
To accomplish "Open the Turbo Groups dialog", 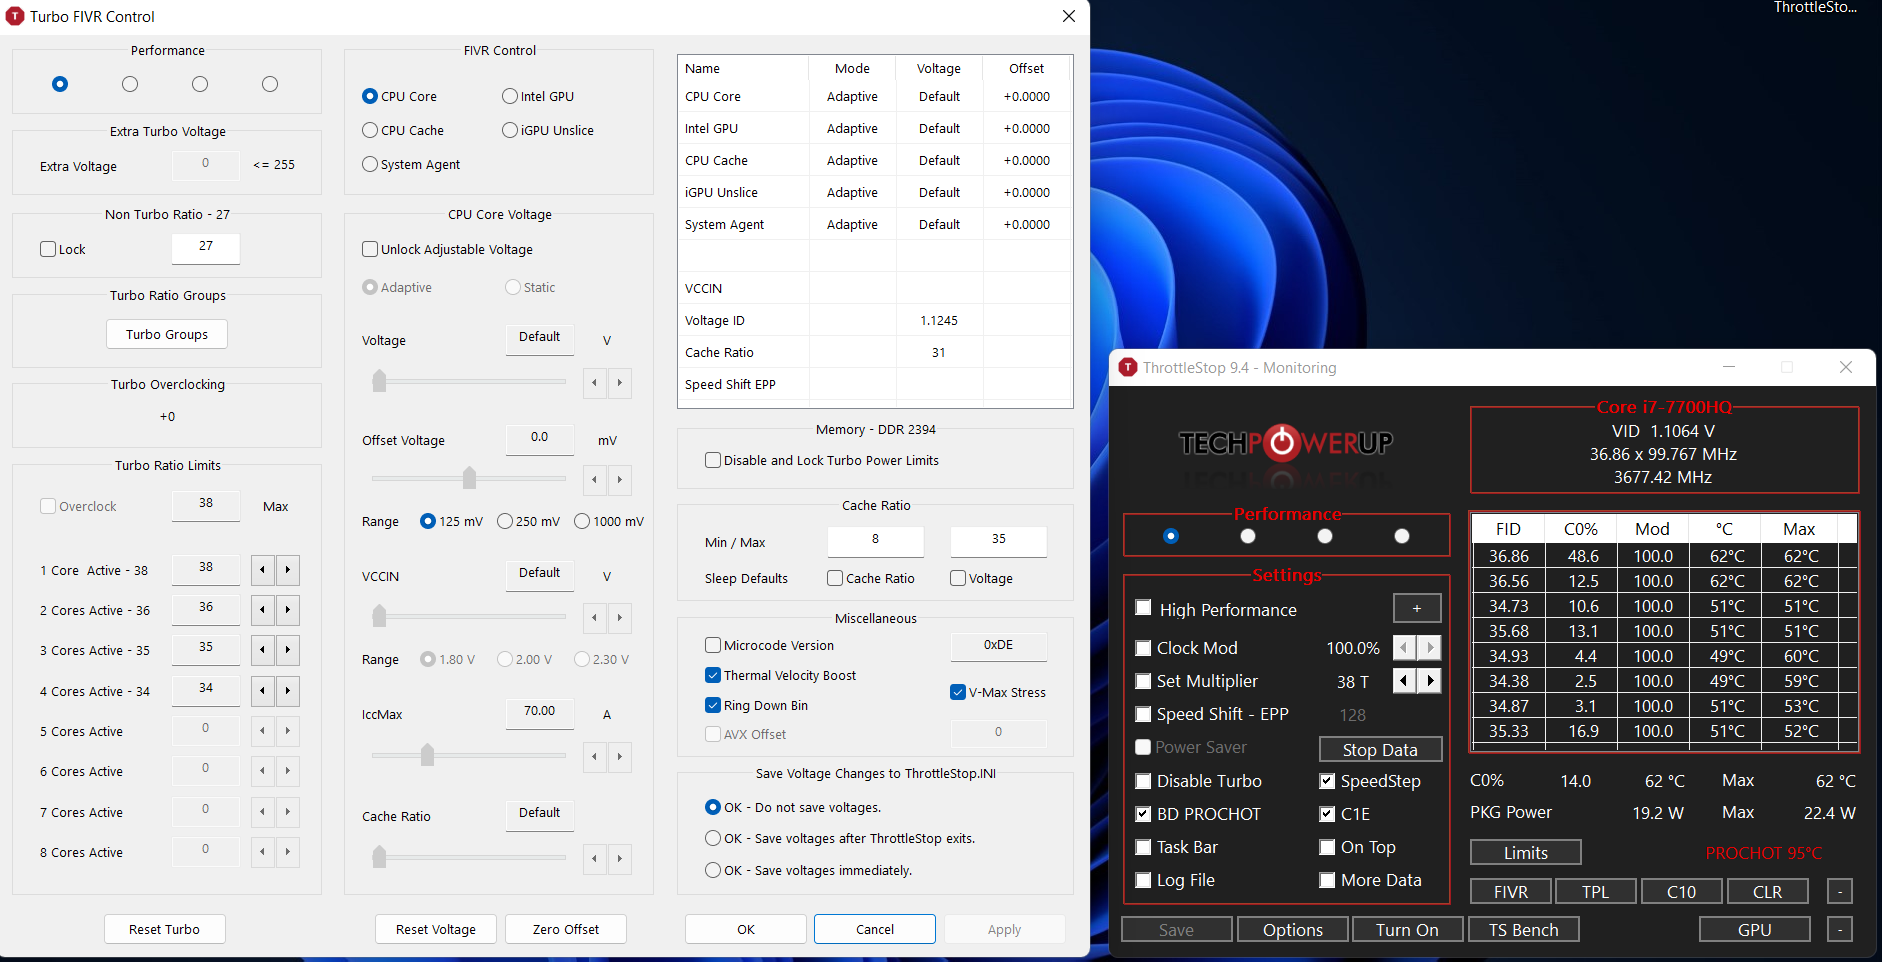I will pyautogui.click(x=167, y=334).
